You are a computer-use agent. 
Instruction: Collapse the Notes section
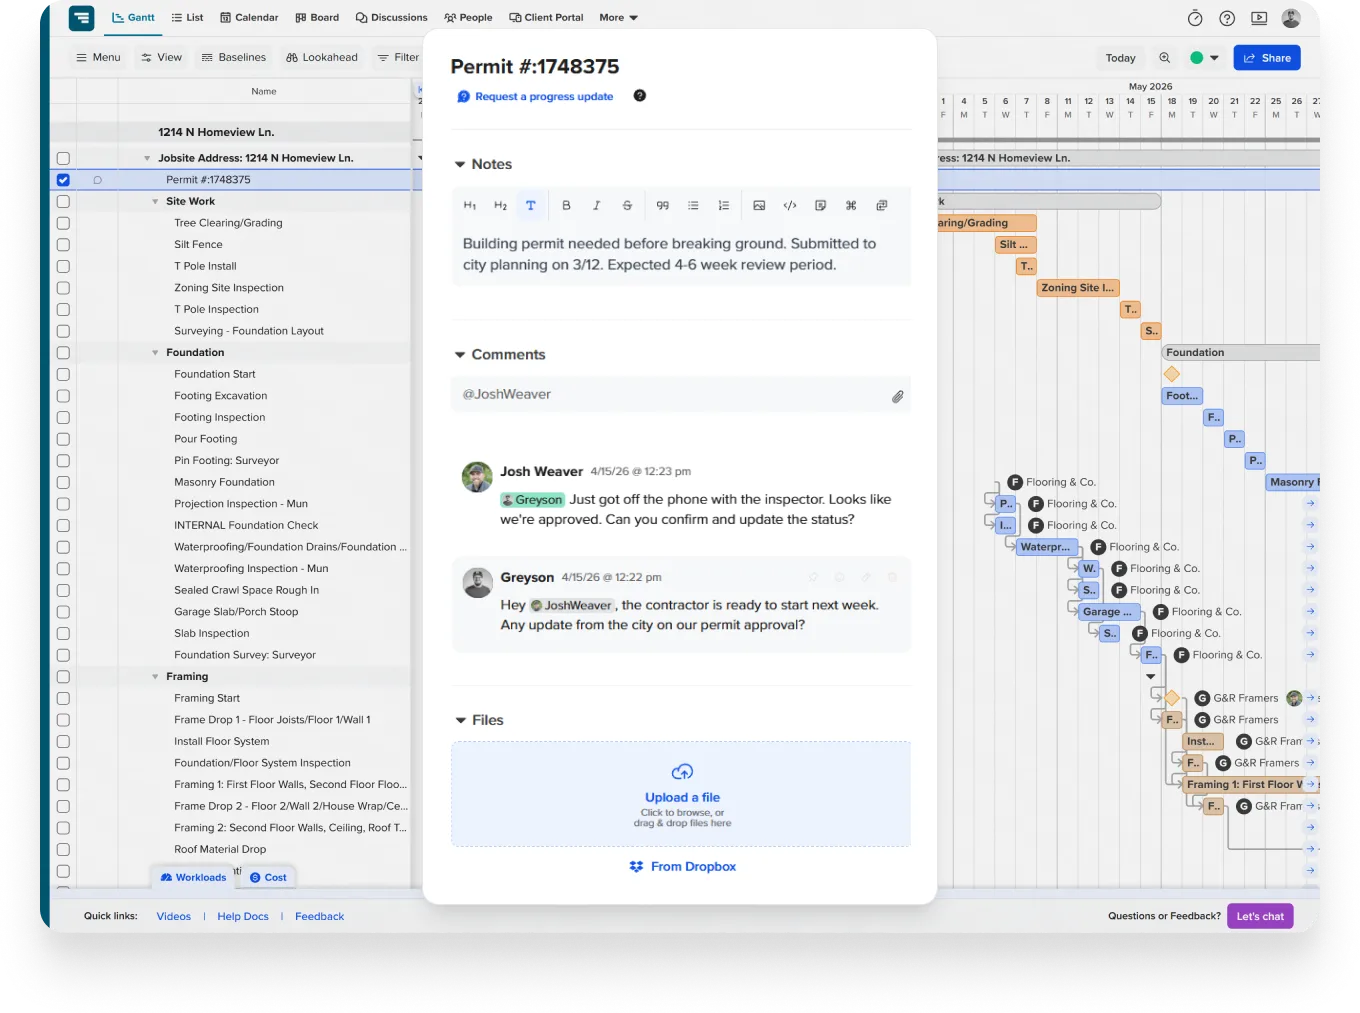(460, 164)
